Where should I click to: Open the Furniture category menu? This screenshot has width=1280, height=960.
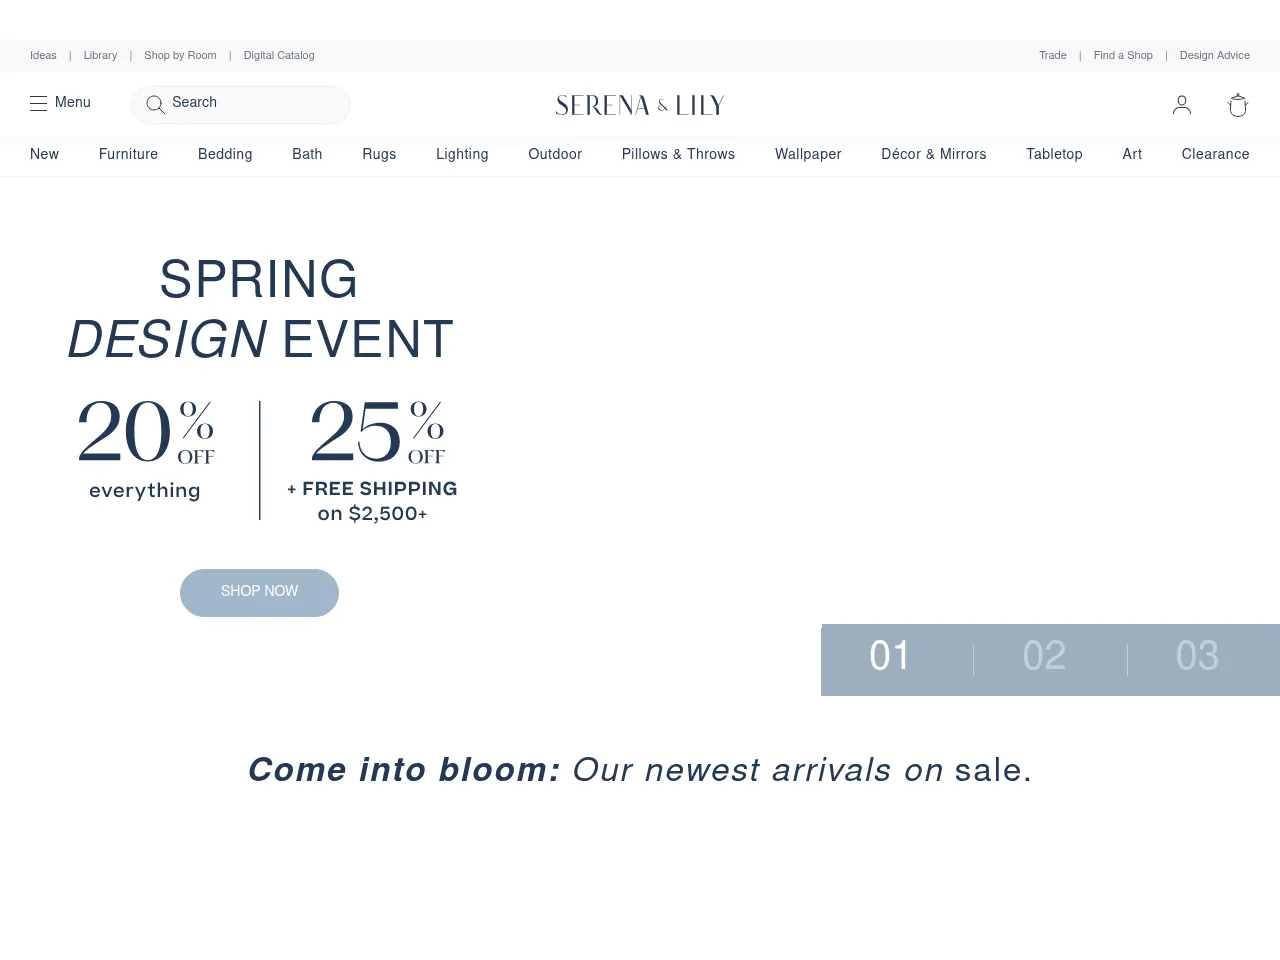[128, 154]
